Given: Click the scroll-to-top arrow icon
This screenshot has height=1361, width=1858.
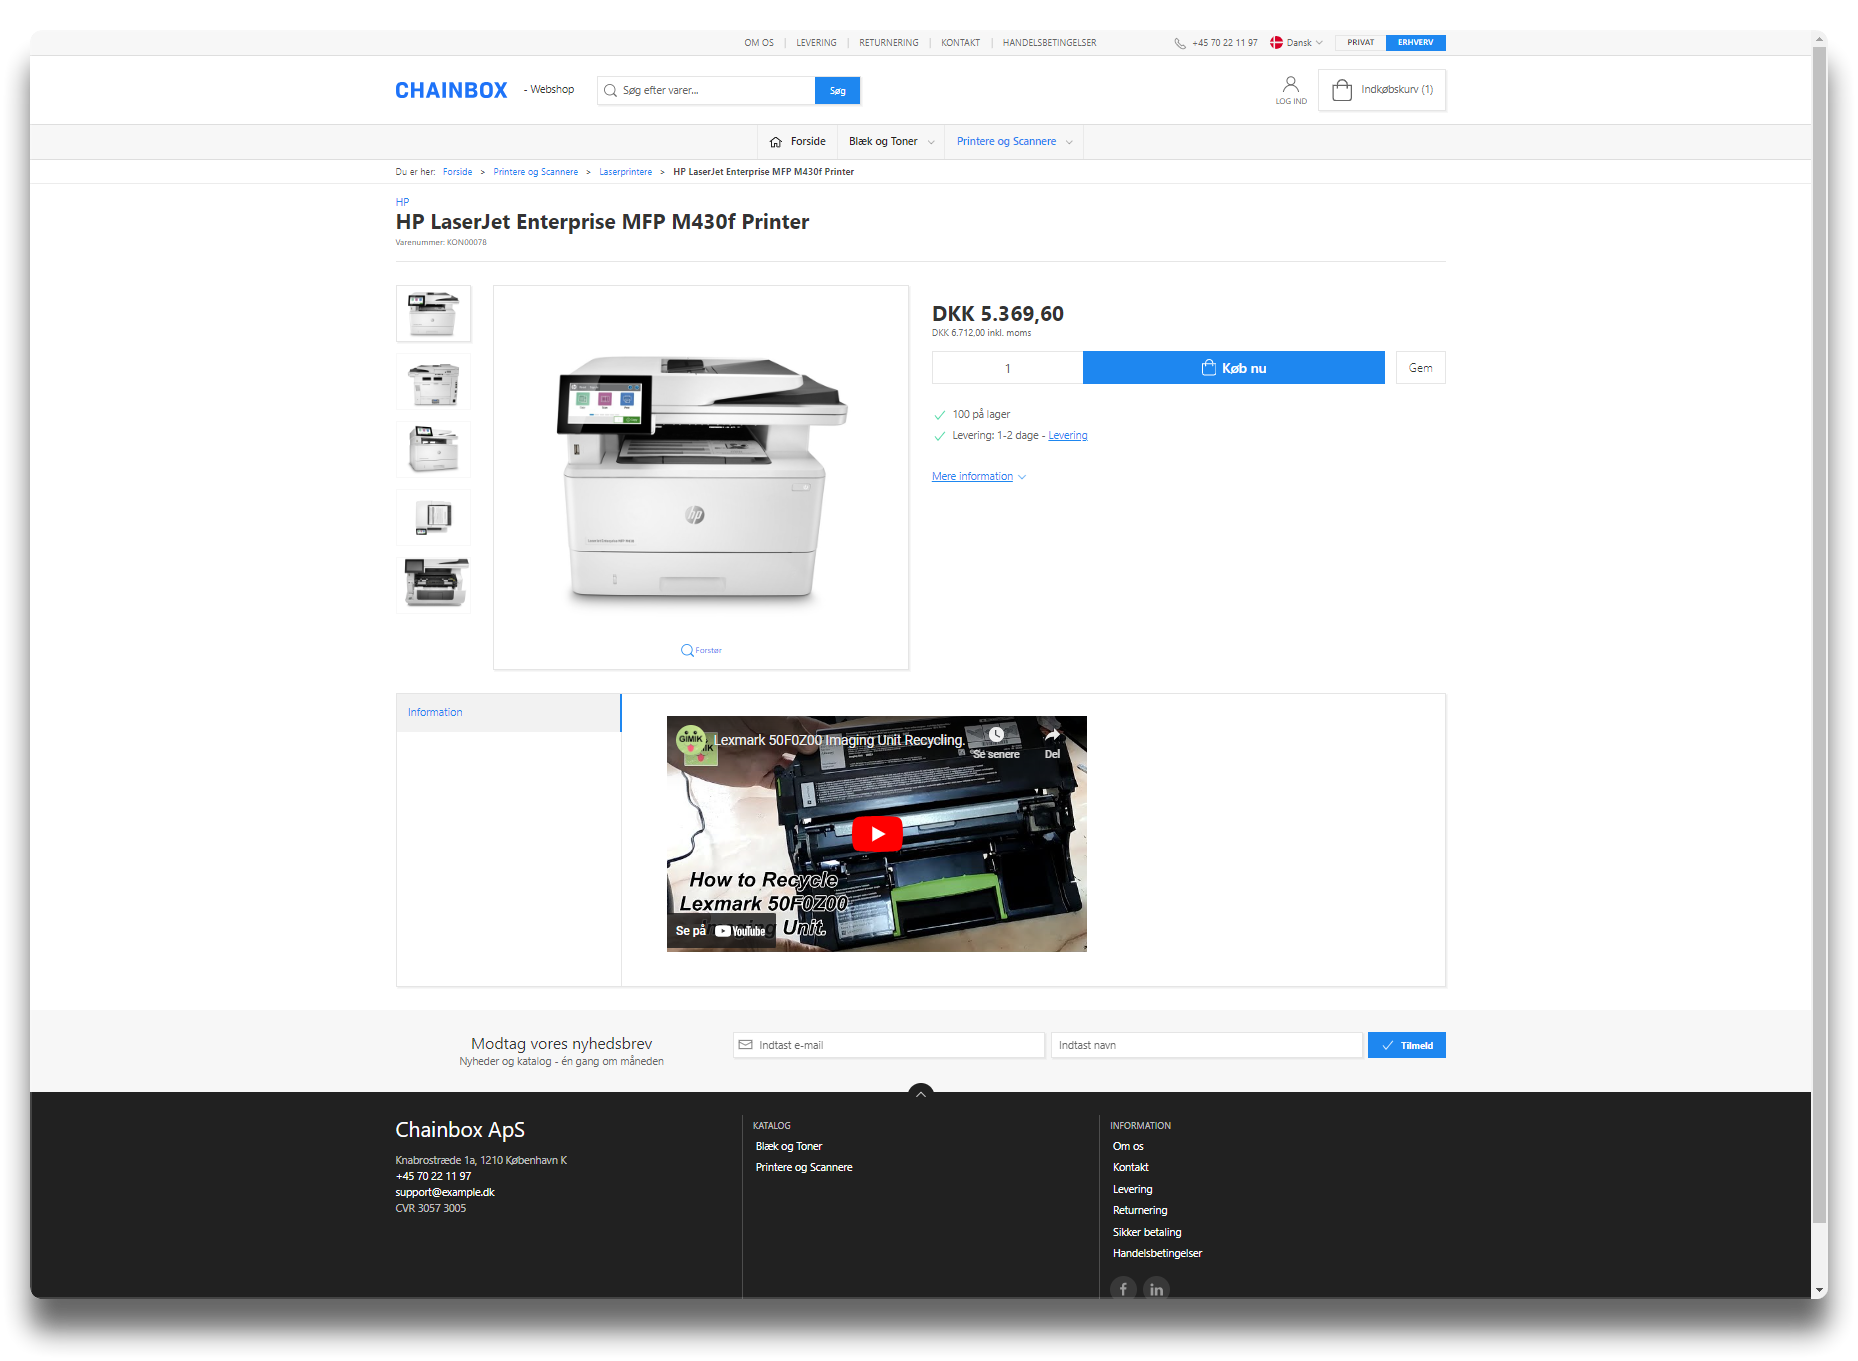Looking at the screenshot, I should (x=921, y=1094).
